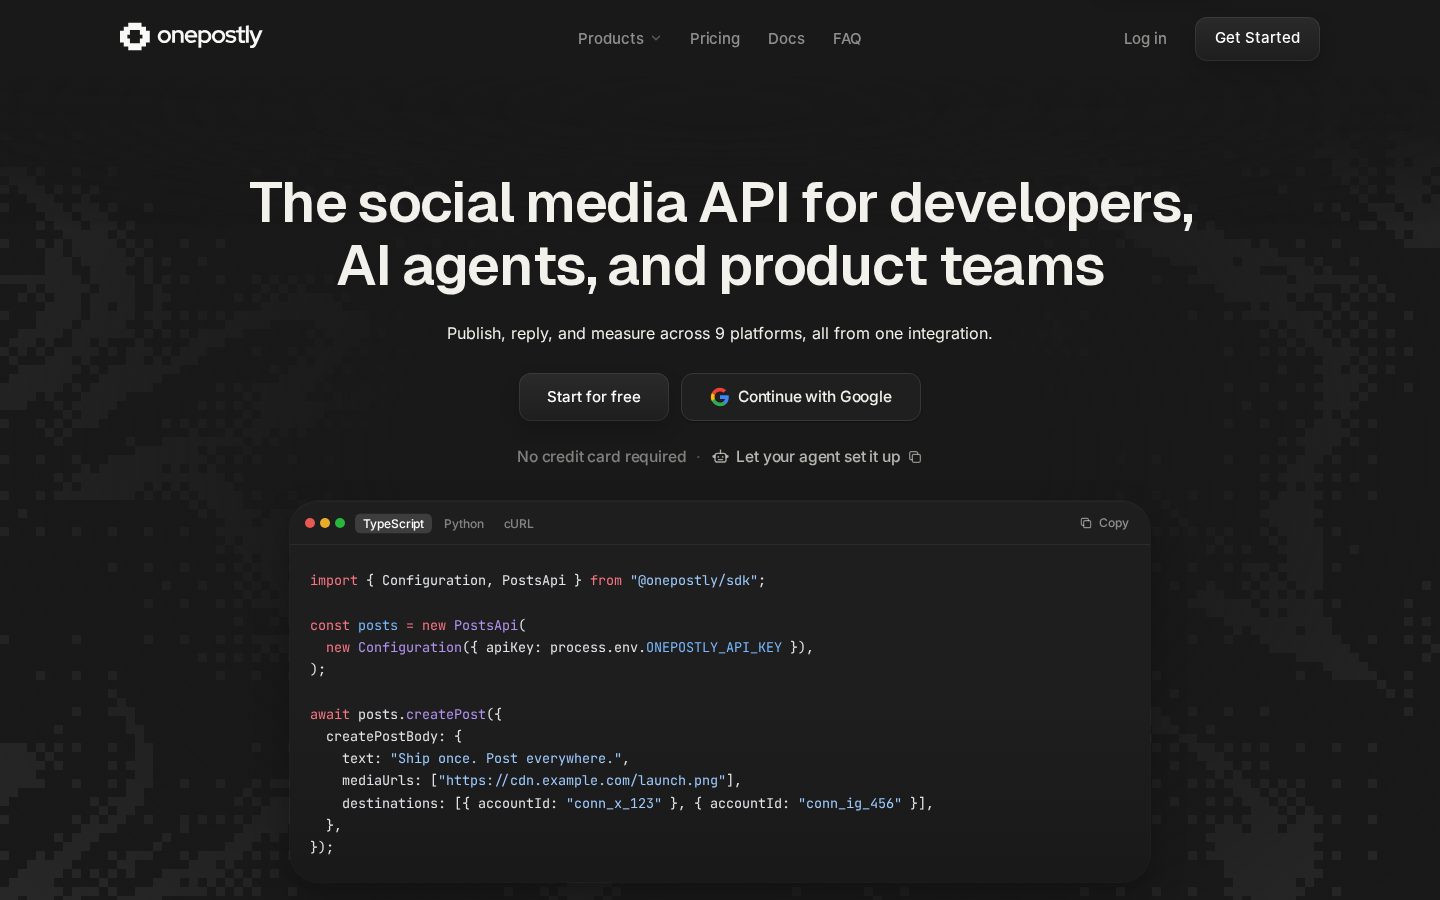Click the "Ship once. Post everywhere." string
1440x900 pixels.
click(x=506, y=758)
